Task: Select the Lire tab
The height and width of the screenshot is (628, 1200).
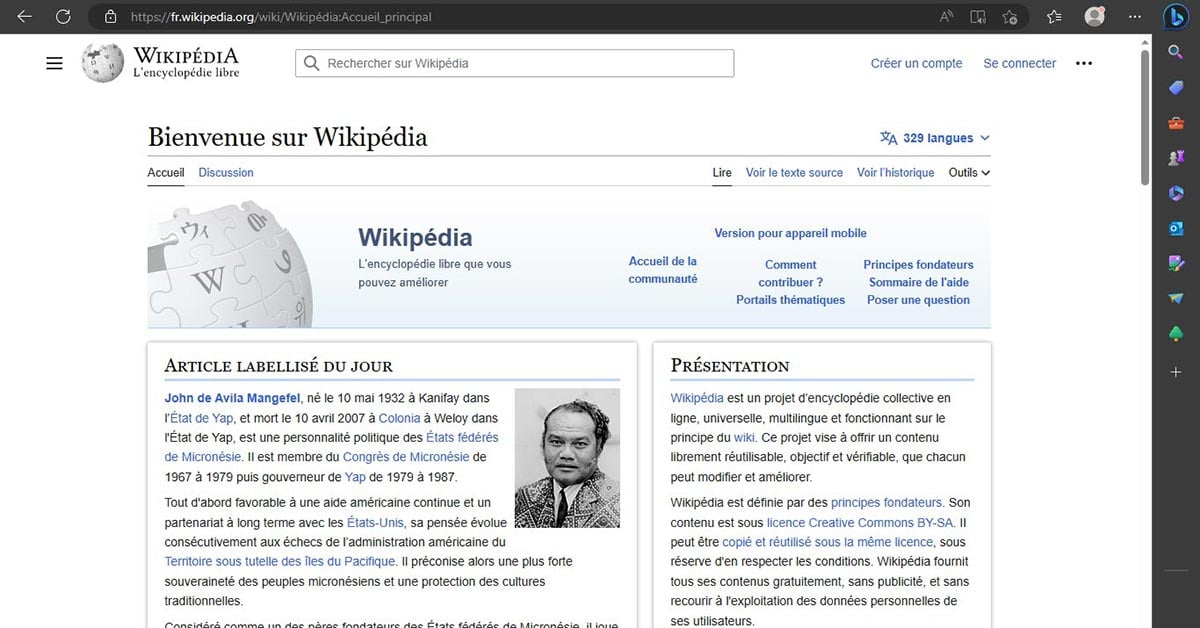Action: (x=722, y=172)
